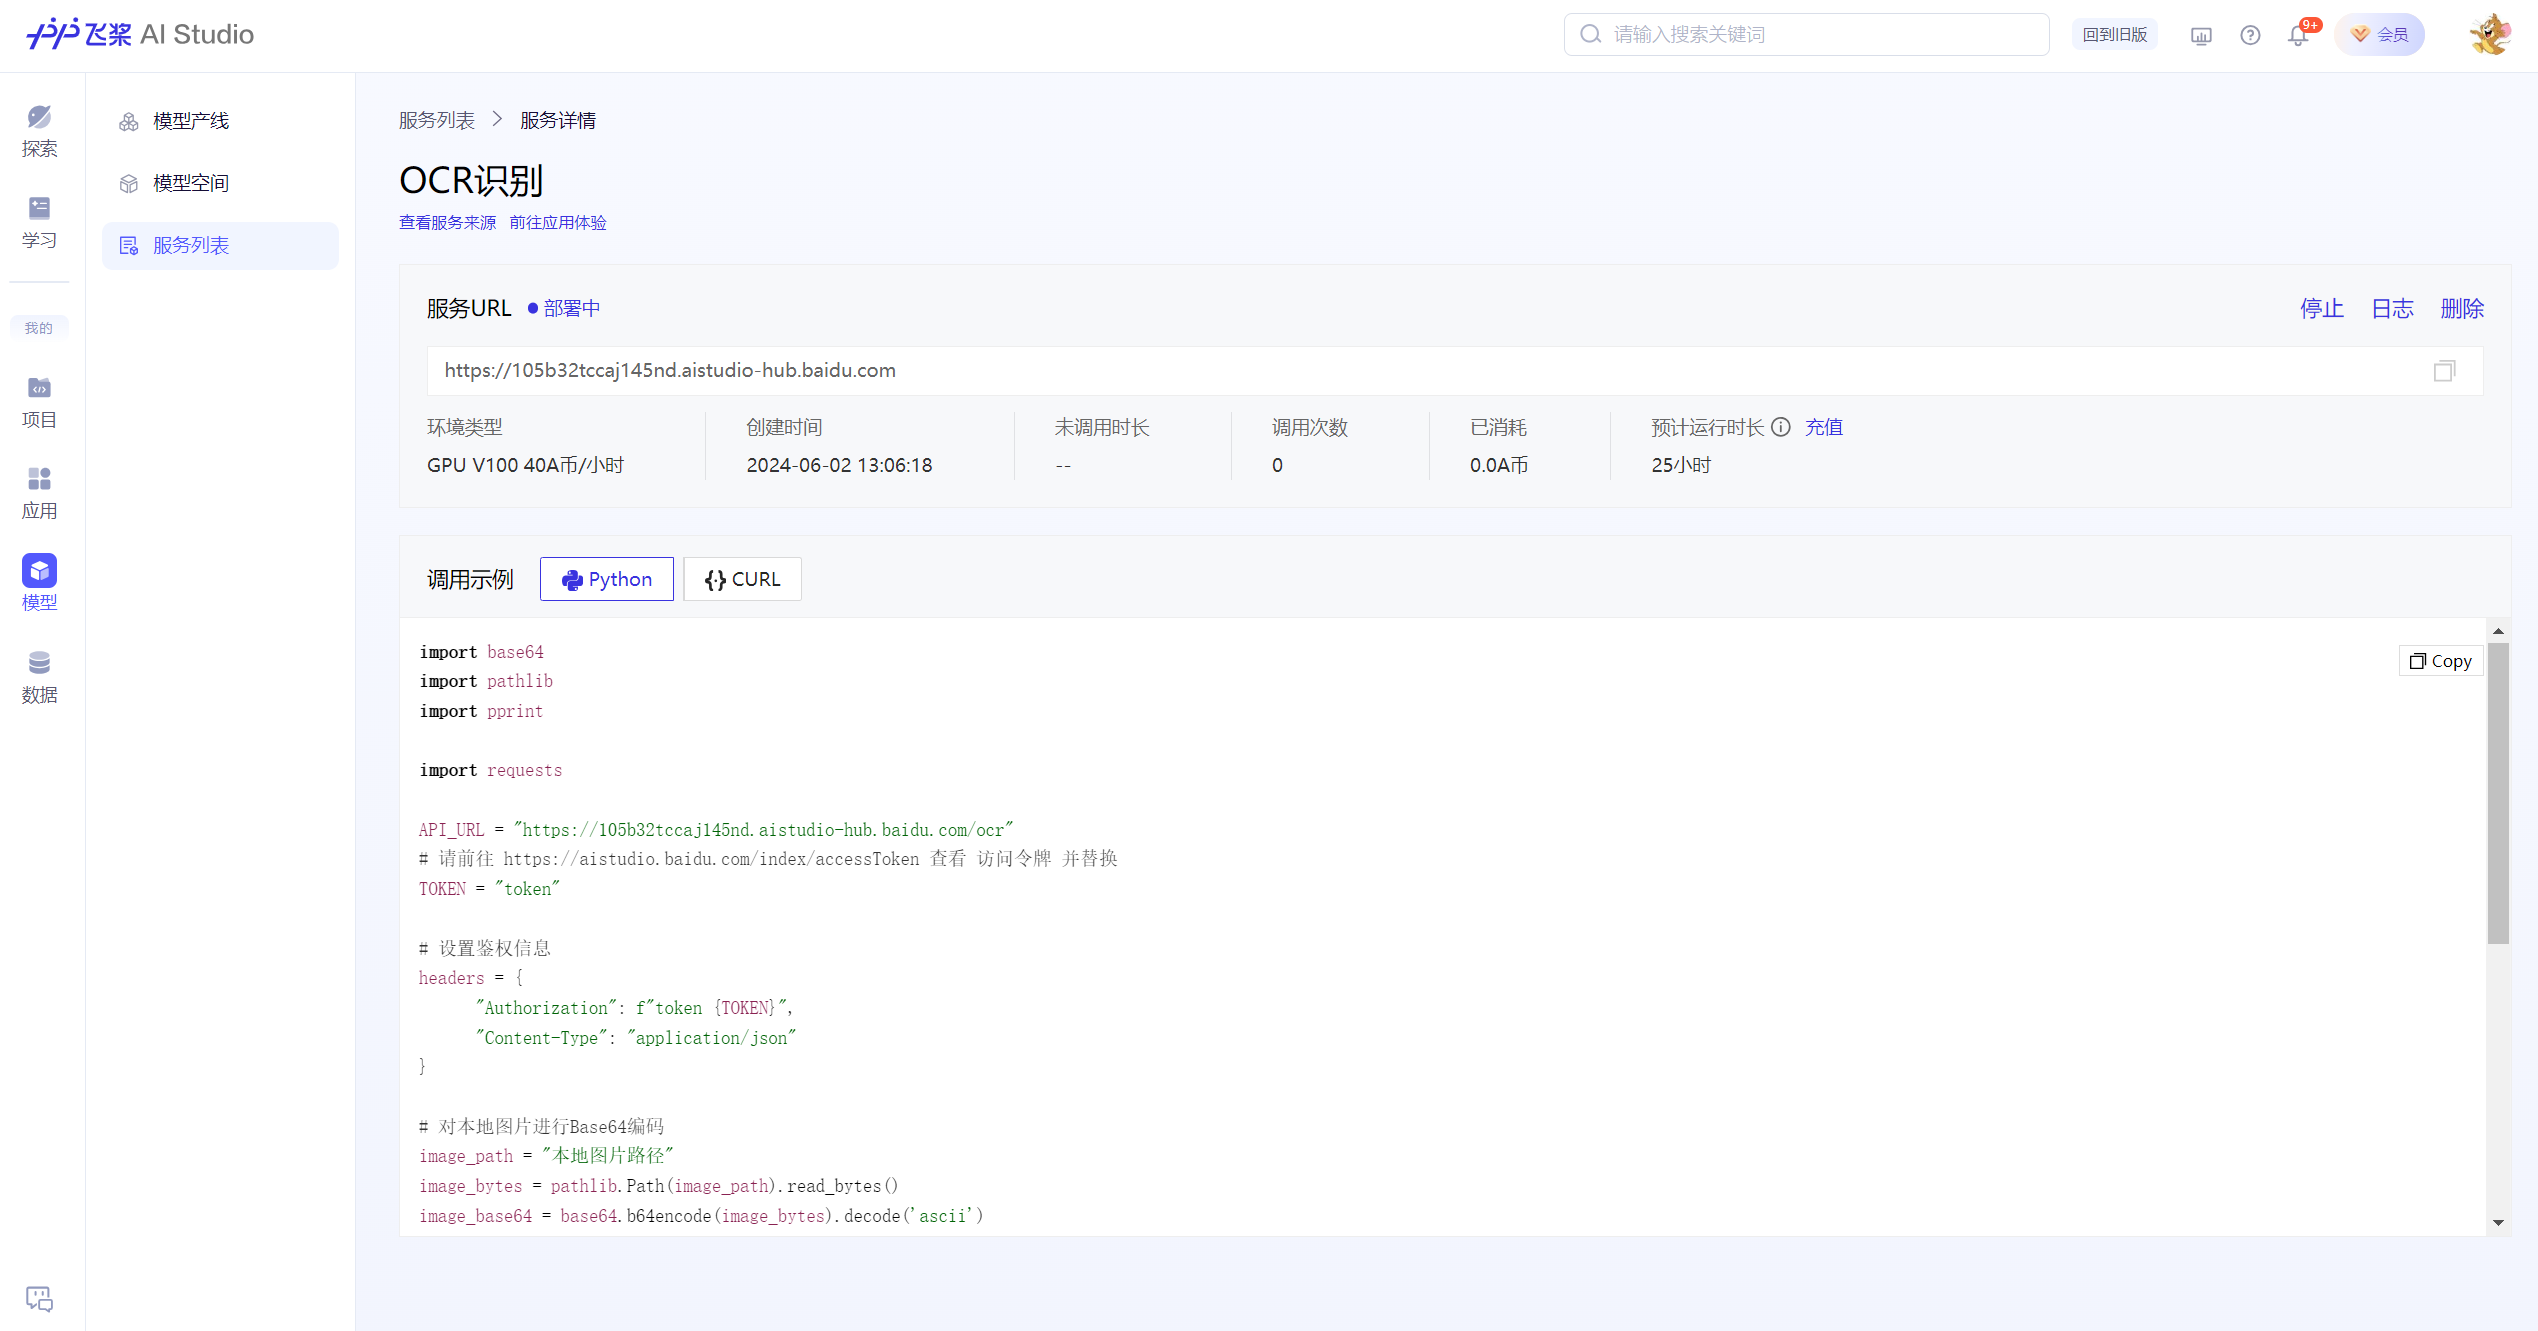Open the feedback chat icon at bottom left
The width and height of the screenshot is (2538, 1331).
tap(39, 1298)
